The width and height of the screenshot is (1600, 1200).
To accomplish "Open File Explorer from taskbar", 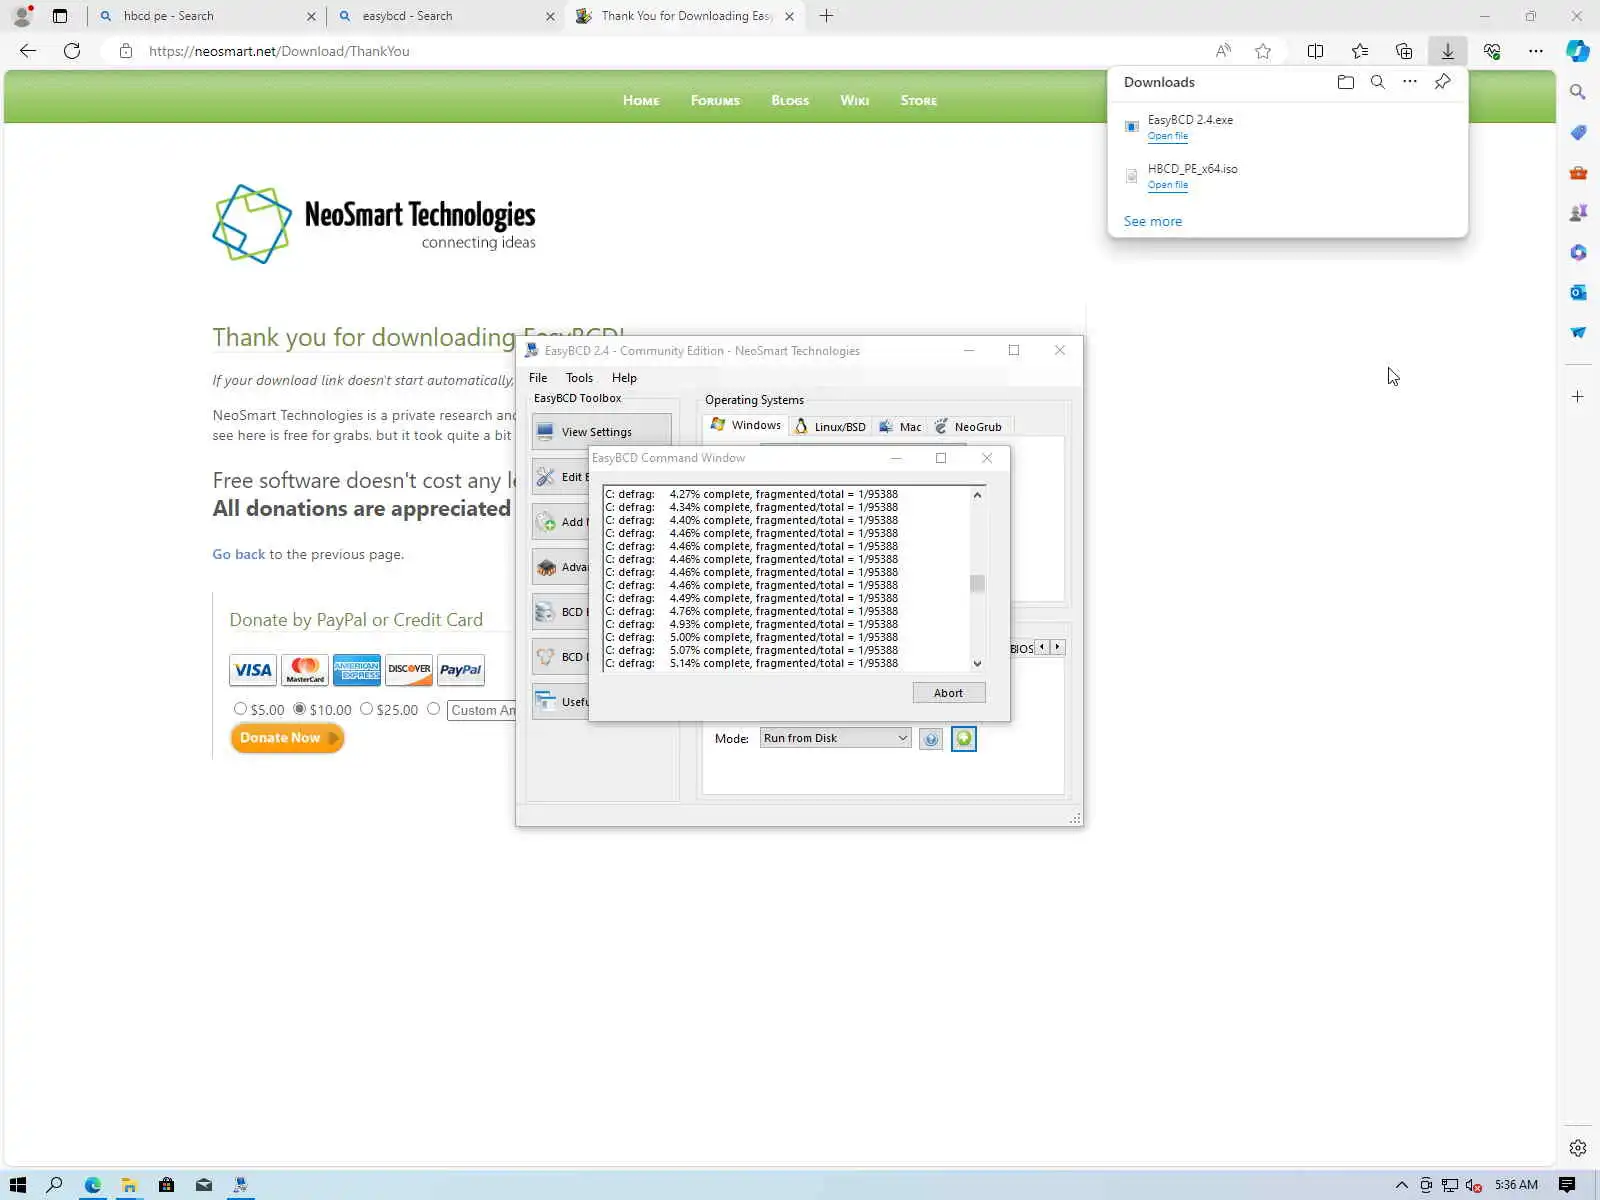I will coord(129,1185).
